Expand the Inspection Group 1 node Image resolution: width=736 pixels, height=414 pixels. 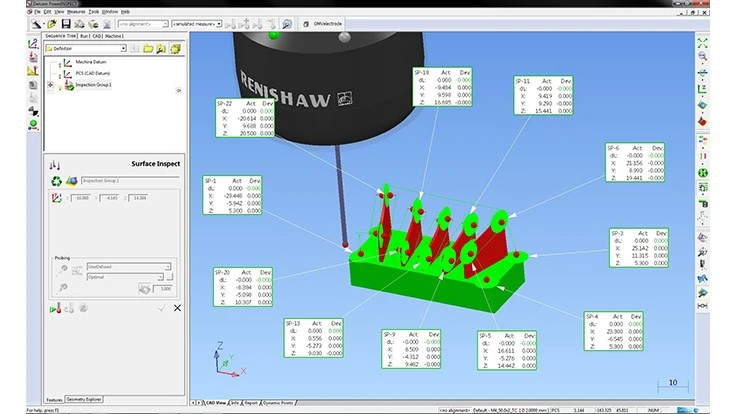(50, 85)
